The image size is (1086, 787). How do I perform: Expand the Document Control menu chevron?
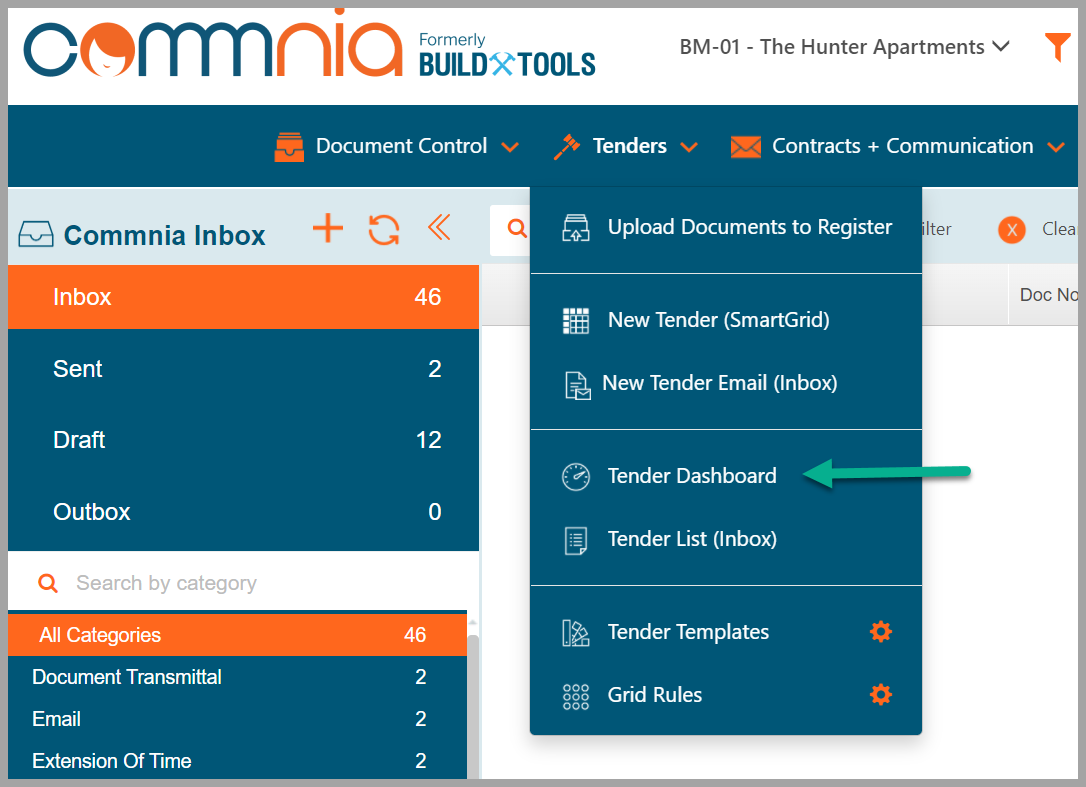click(510, 147)
